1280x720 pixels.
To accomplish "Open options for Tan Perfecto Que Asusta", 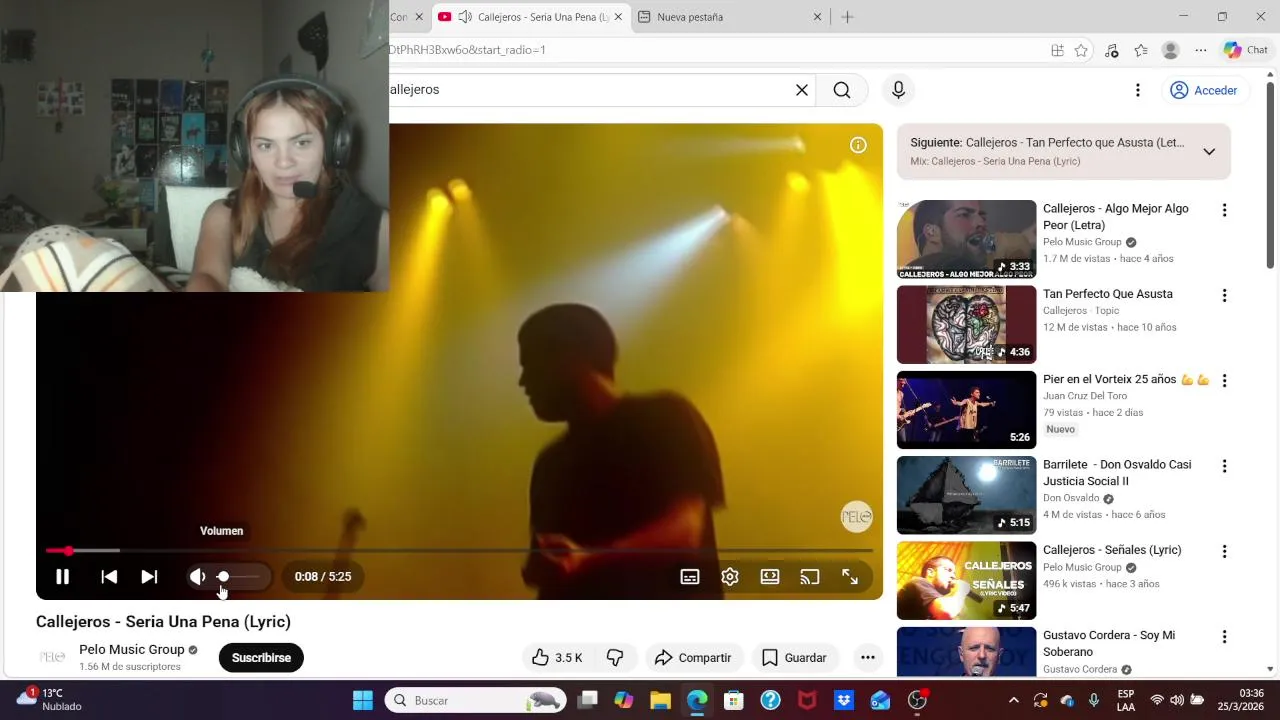I will point(1224,295).
